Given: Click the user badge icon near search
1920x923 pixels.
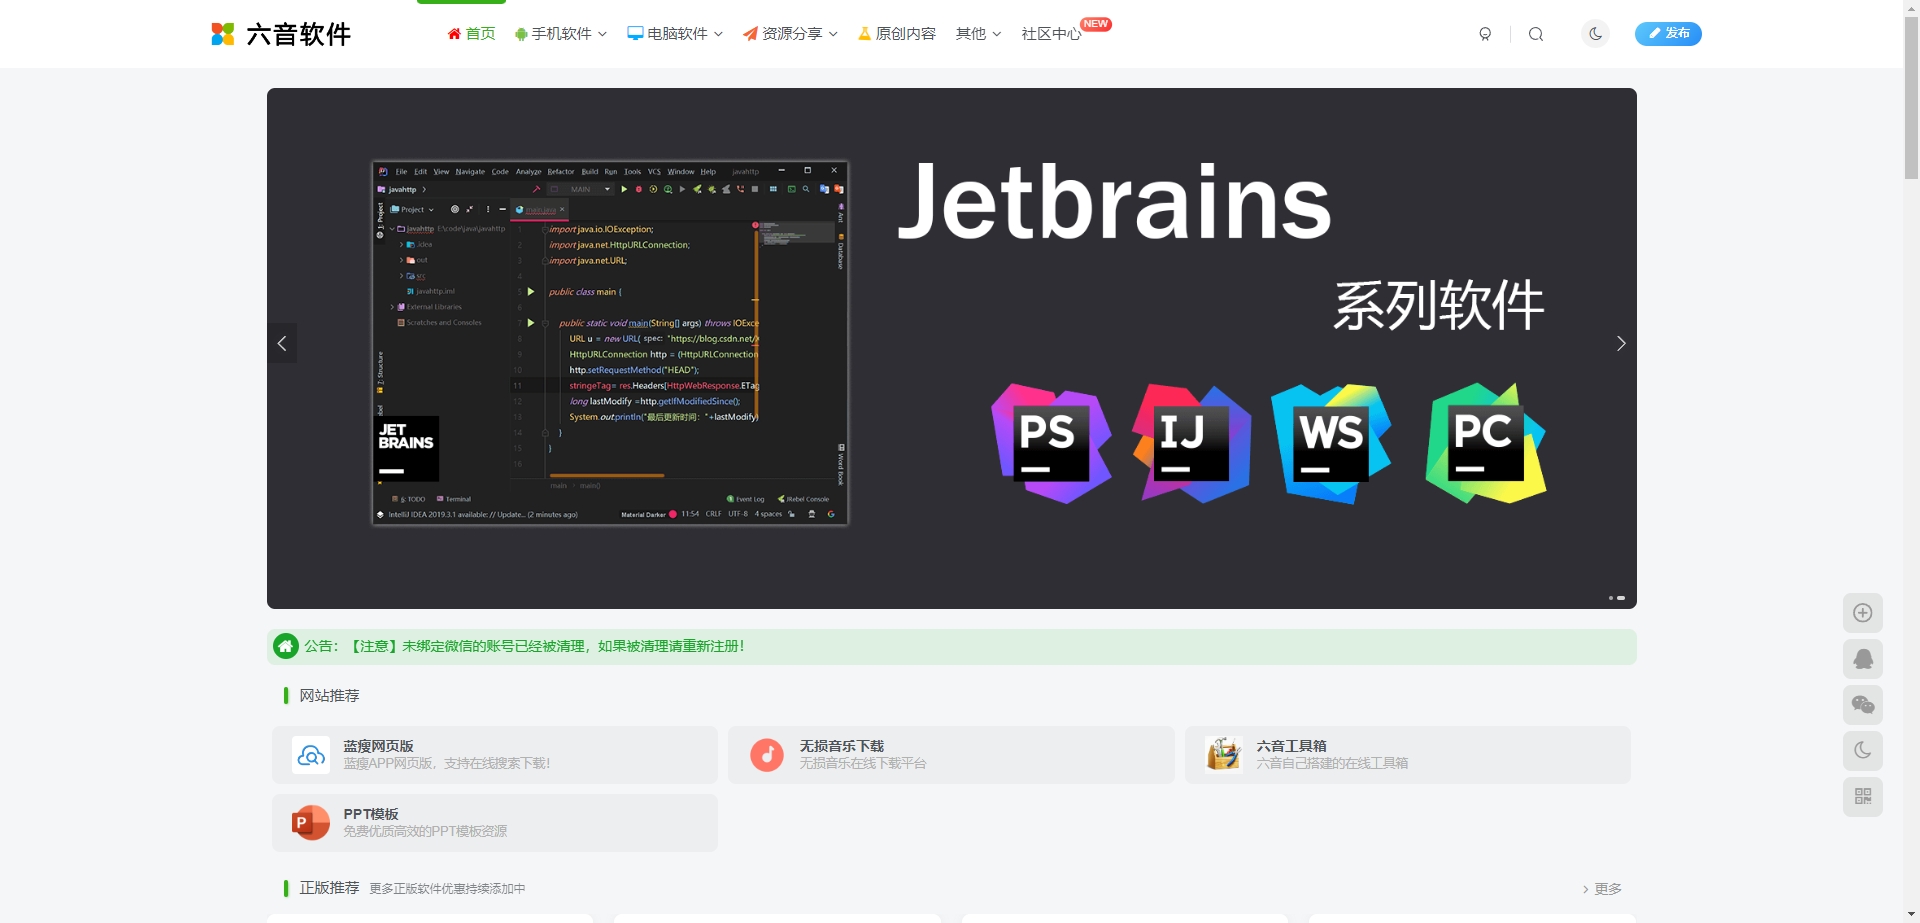Looking at the screenshot, I should point(1486,33).
